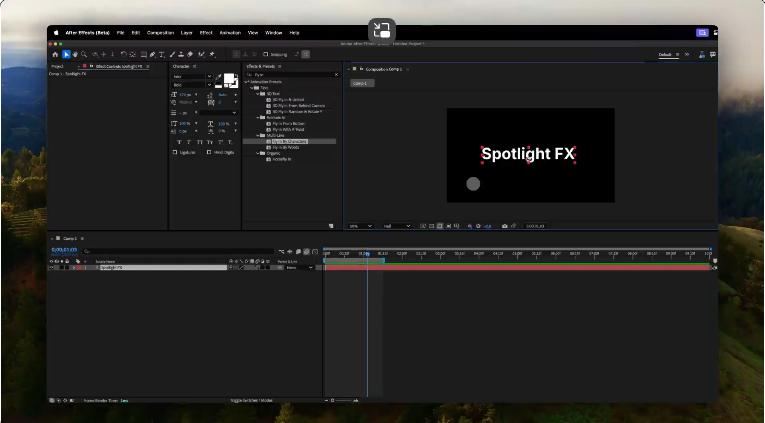This screenshot has height=423, width=765.
Task: Collapse the 3D Text folder
Action: 258,94
